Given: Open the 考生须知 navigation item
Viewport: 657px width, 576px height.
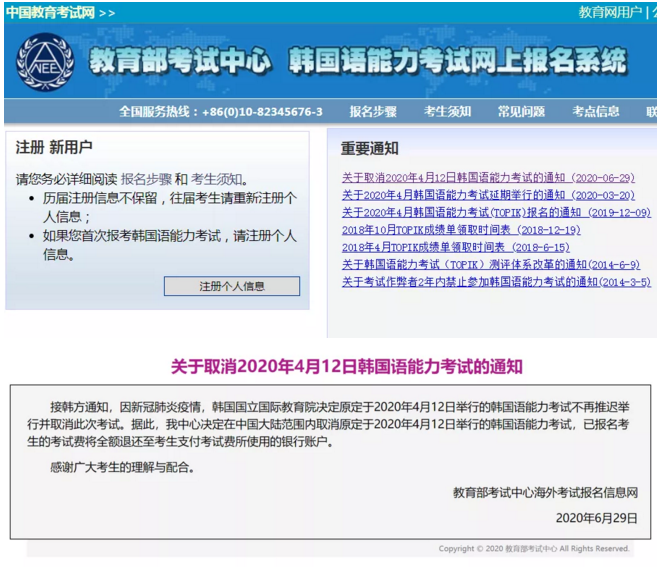Looking at the screenshot, I should (x=447, y=111).
